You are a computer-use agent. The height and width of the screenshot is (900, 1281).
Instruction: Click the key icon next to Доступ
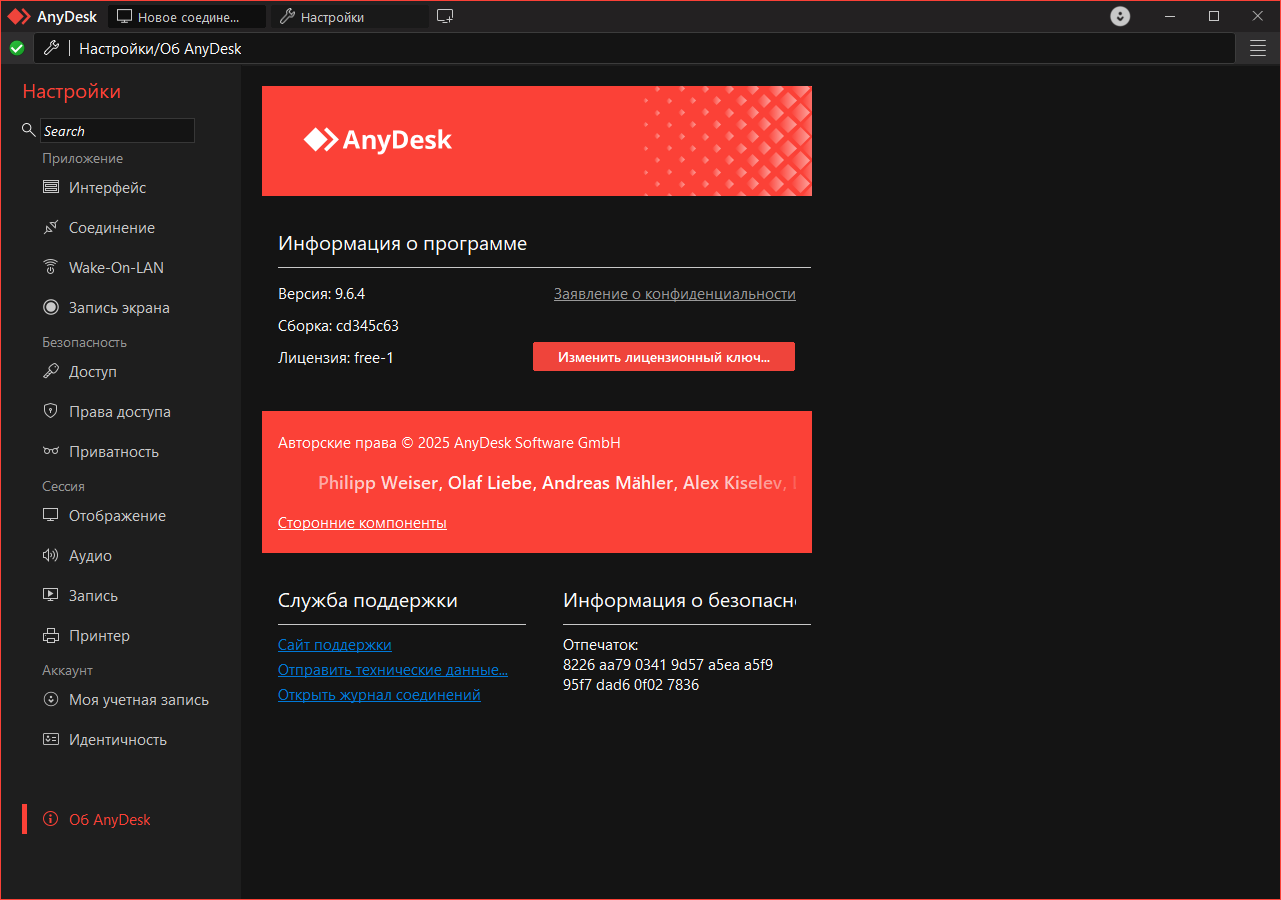[x=51, y=371]
